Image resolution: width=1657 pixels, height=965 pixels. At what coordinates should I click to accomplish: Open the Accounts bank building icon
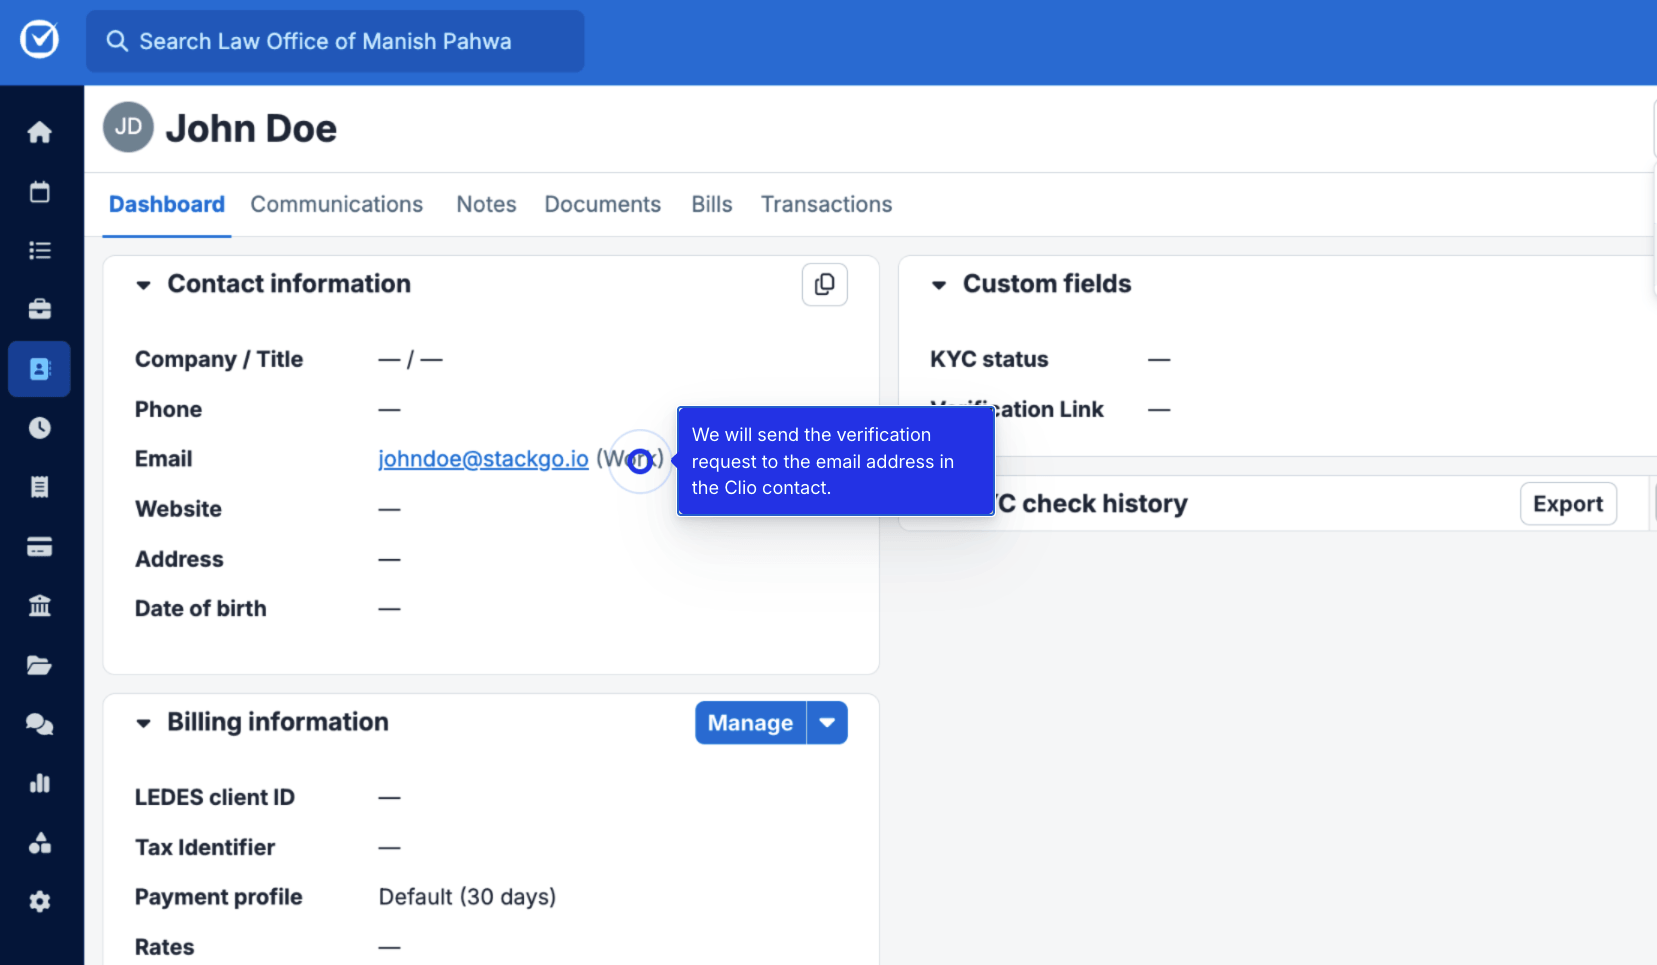pyautogui.click(x=39, y=606)
